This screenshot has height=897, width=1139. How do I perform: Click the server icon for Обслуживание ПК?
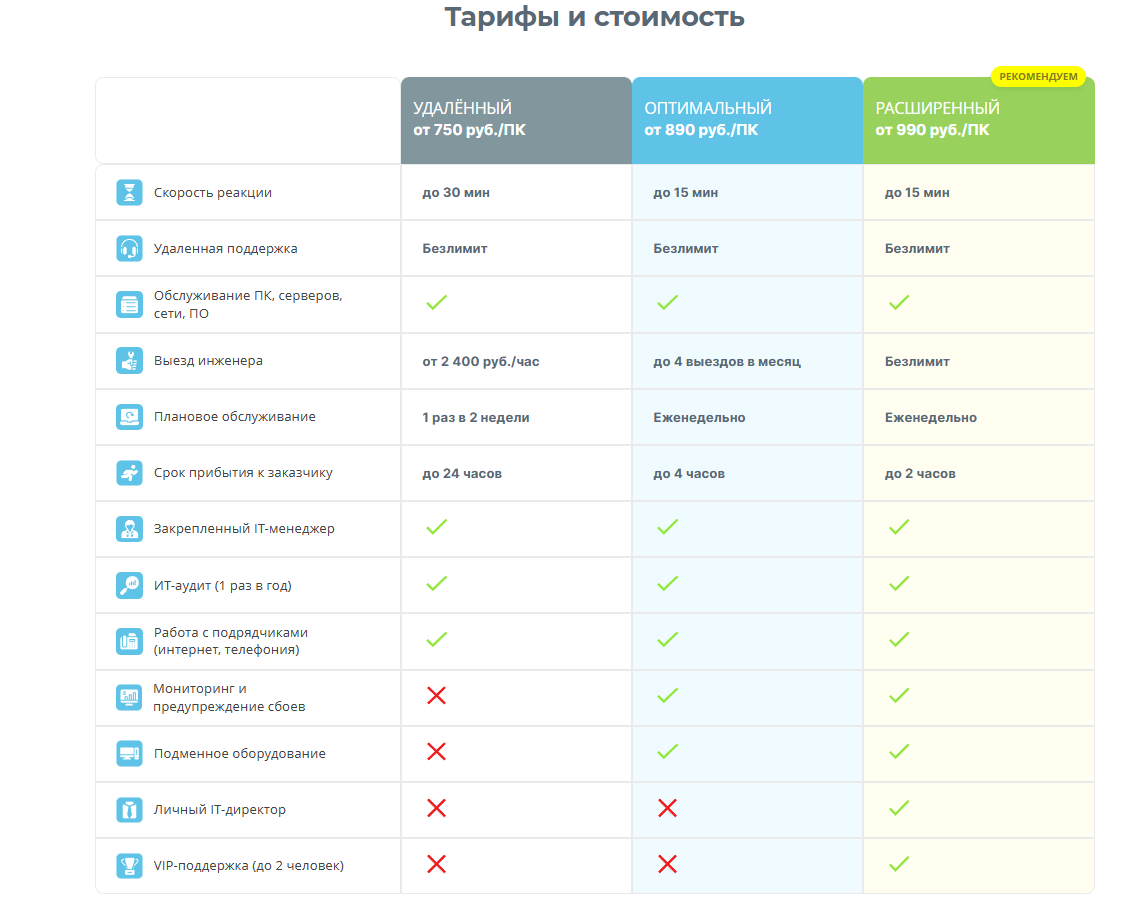pyautogui.click(x=130, y=305)
